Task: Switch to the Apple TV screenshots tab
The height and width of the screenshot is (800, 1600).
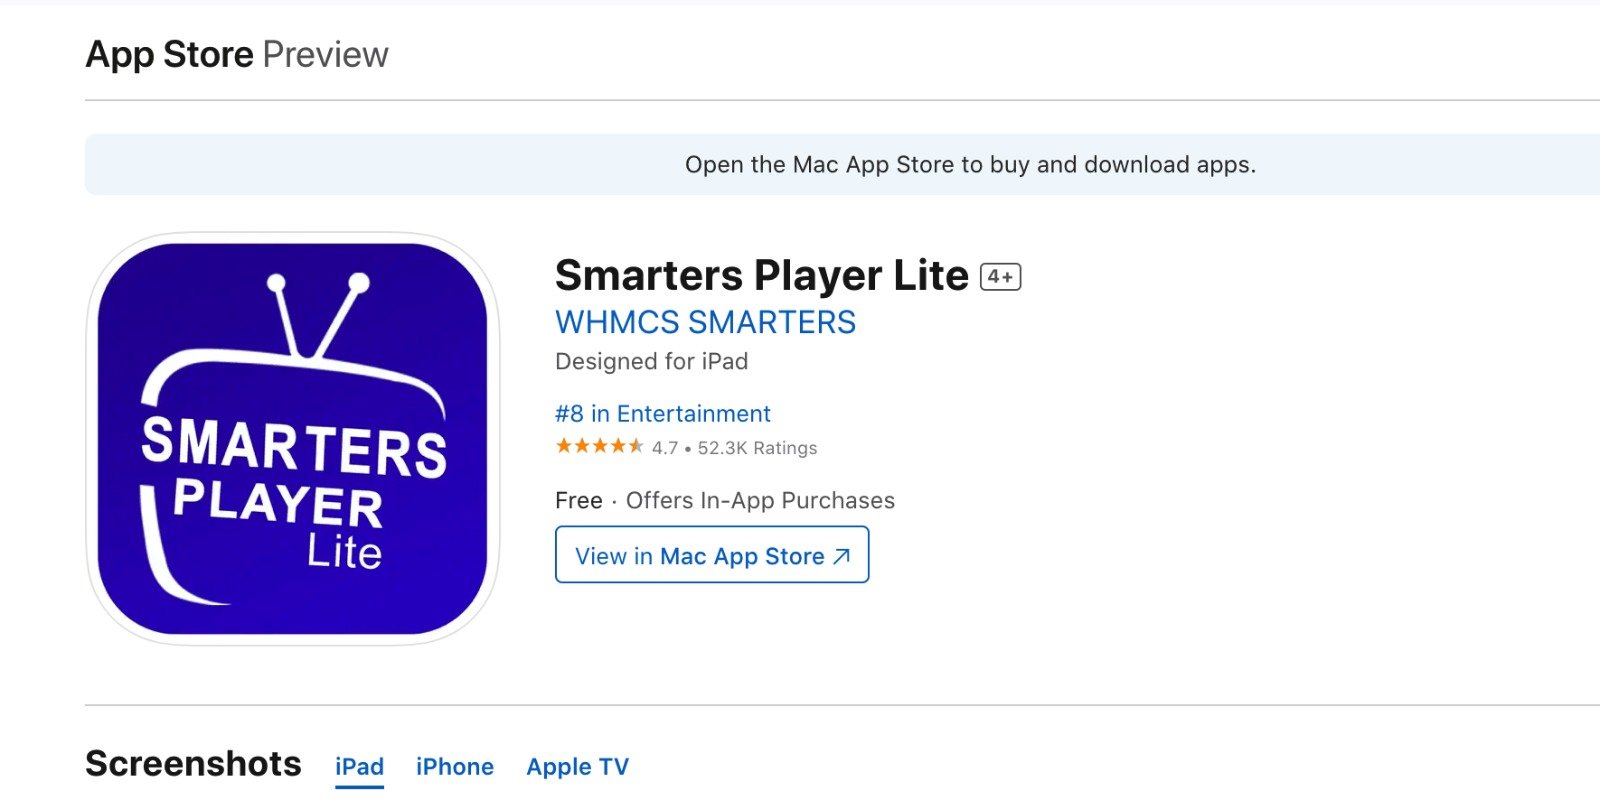Action: 578,767
